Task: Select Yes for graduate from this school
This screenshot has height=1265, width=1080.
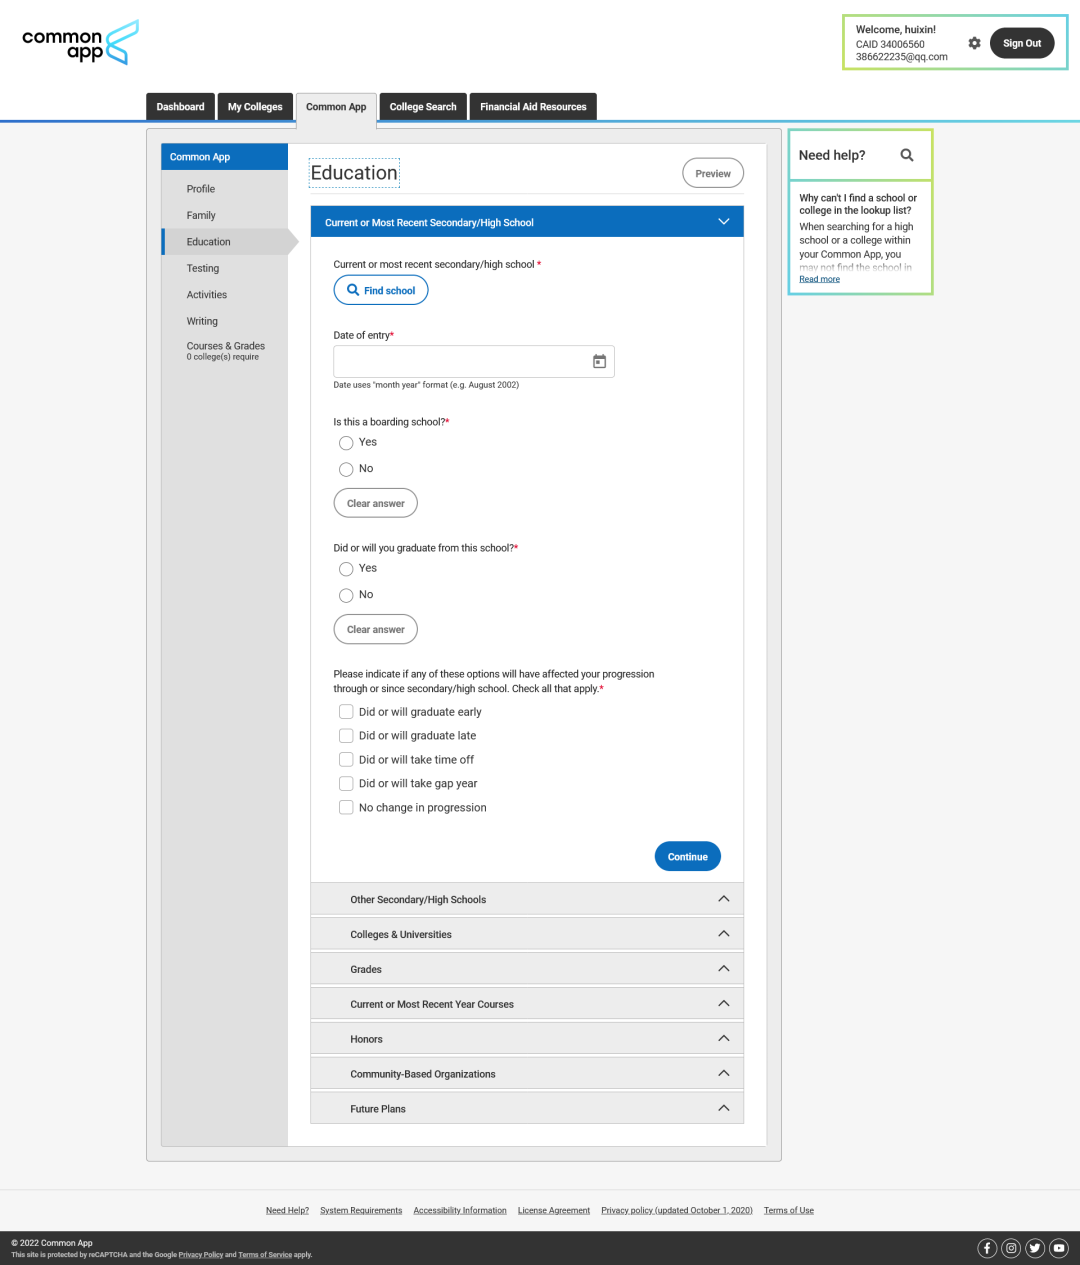Action: pos(346,569)
